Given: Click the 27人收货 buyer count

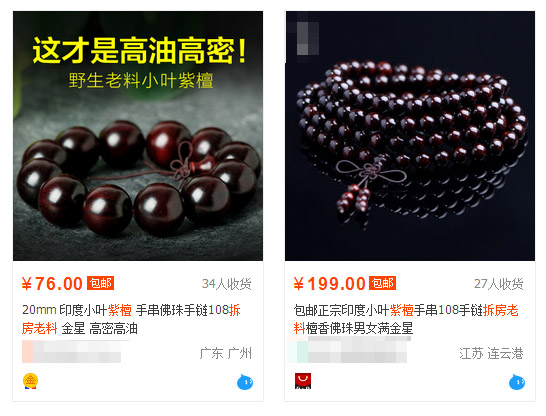Looking at the screenshot, I should coord(498,284).
